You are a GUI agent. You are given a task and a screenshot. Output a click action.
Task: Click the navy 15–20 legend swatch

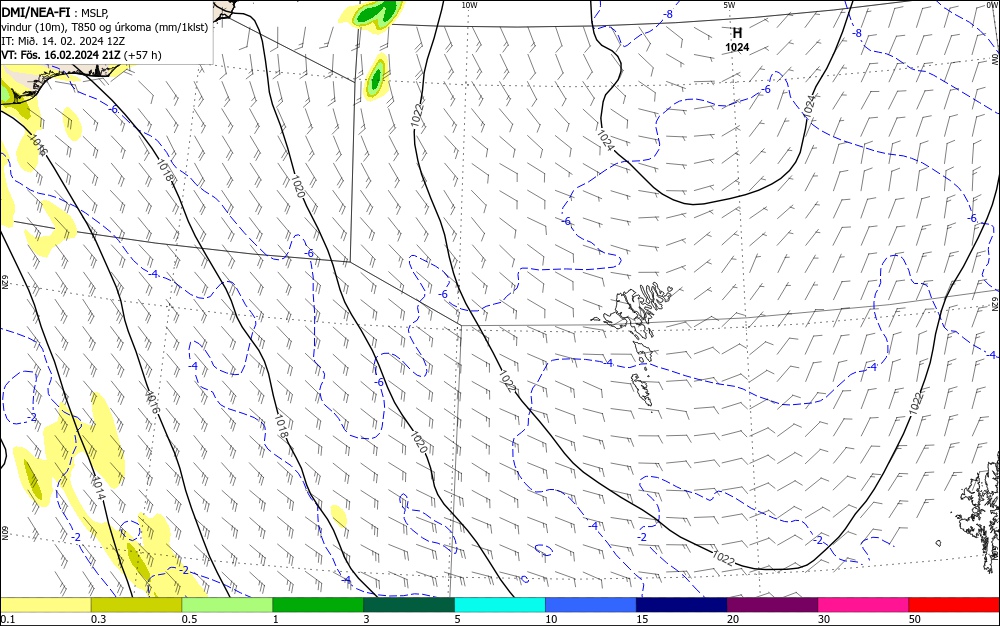point(682,605)
